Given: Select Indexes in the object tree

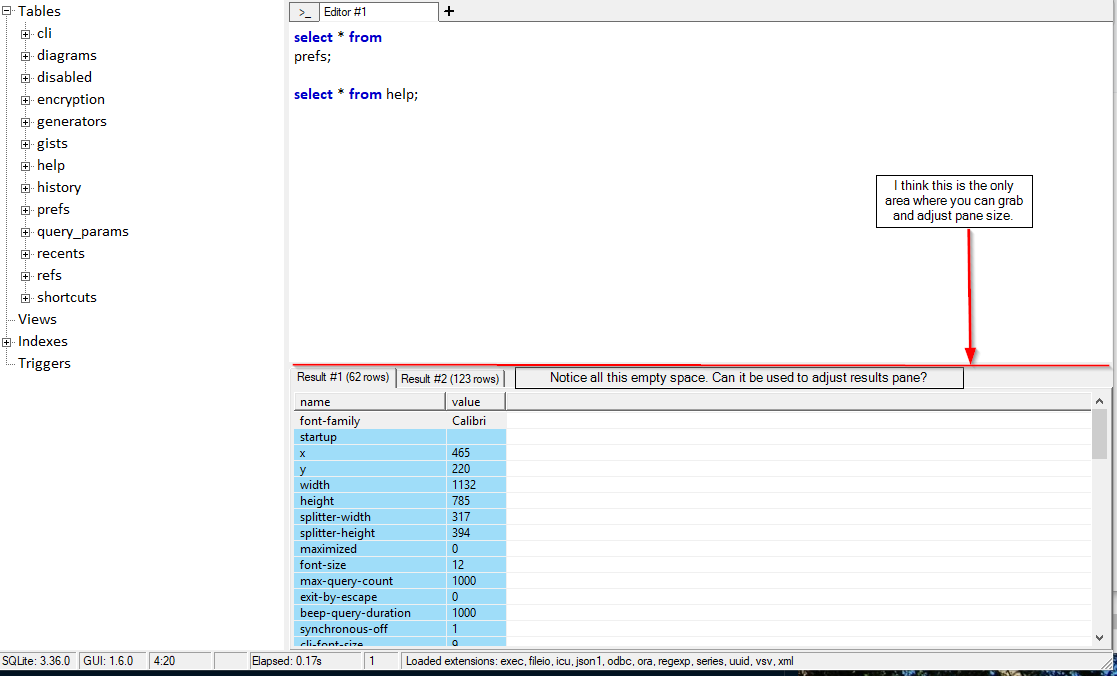Looking at the screenshot, I should [x=42, y=340].
